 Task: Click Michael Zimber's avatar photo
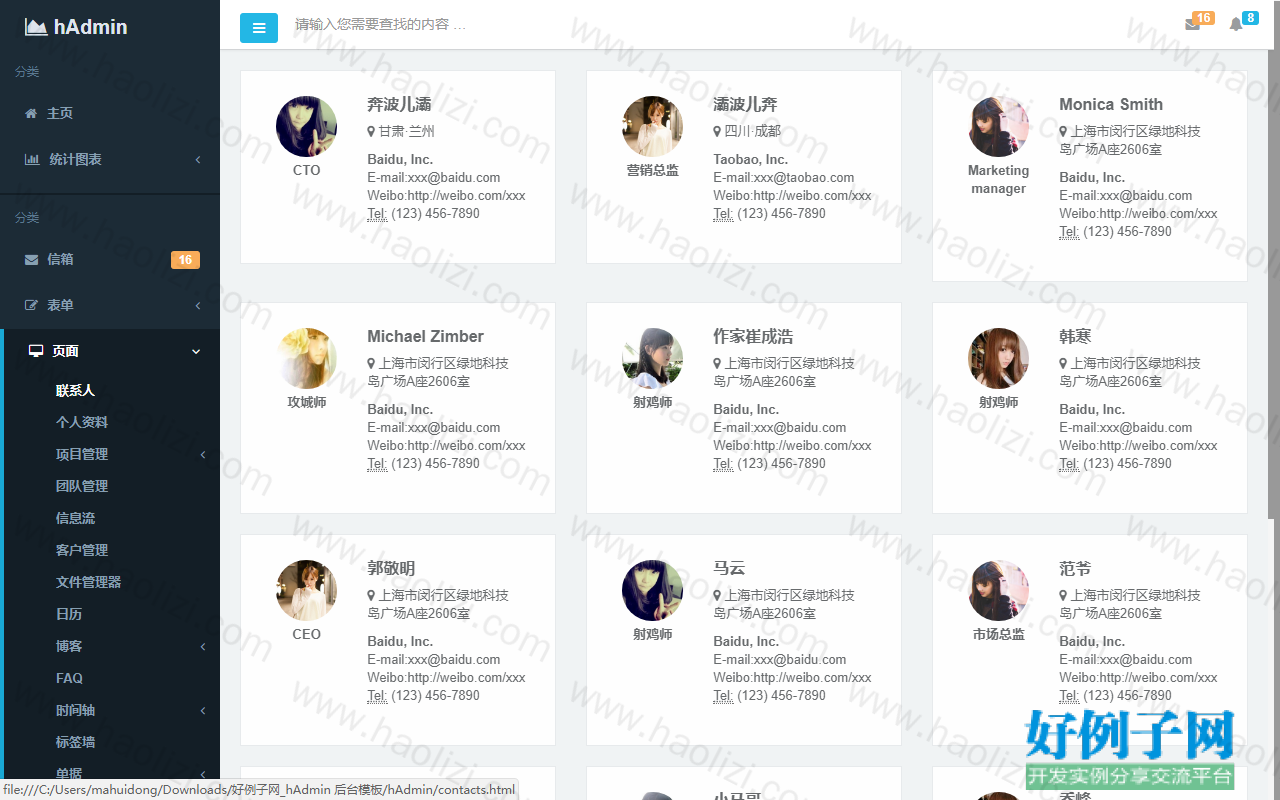pyautogui.click(x=306, y=359)
